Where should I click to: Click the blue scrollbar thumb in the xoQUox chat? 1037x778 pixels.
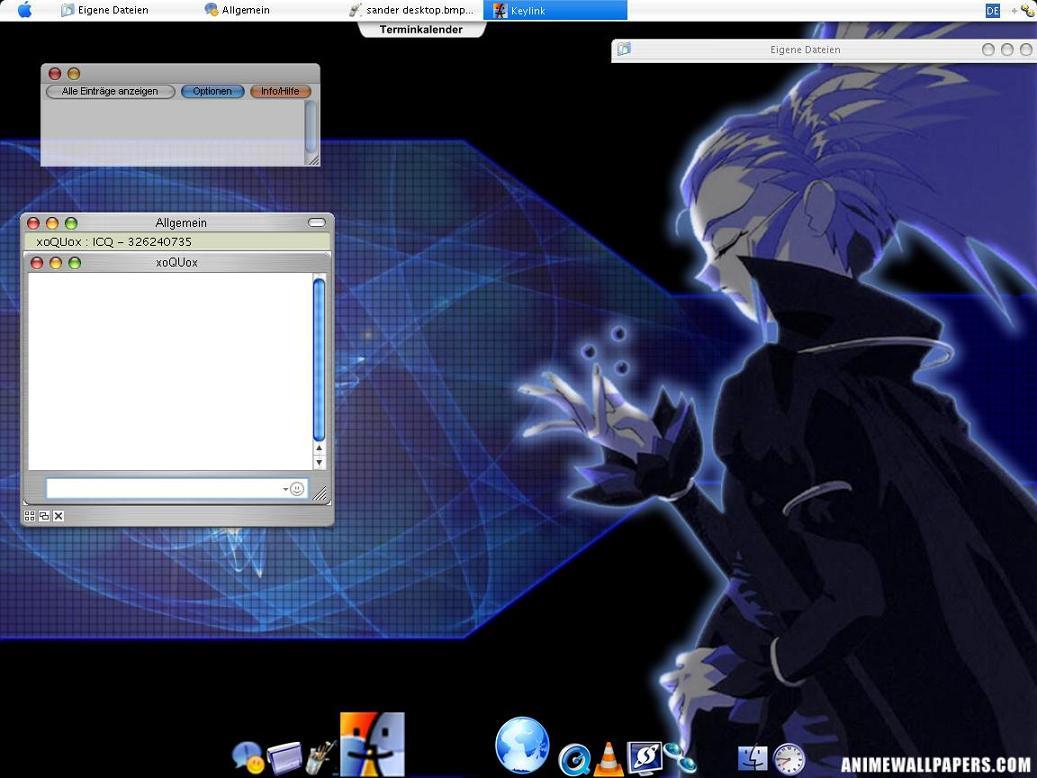tap(319, 359)
